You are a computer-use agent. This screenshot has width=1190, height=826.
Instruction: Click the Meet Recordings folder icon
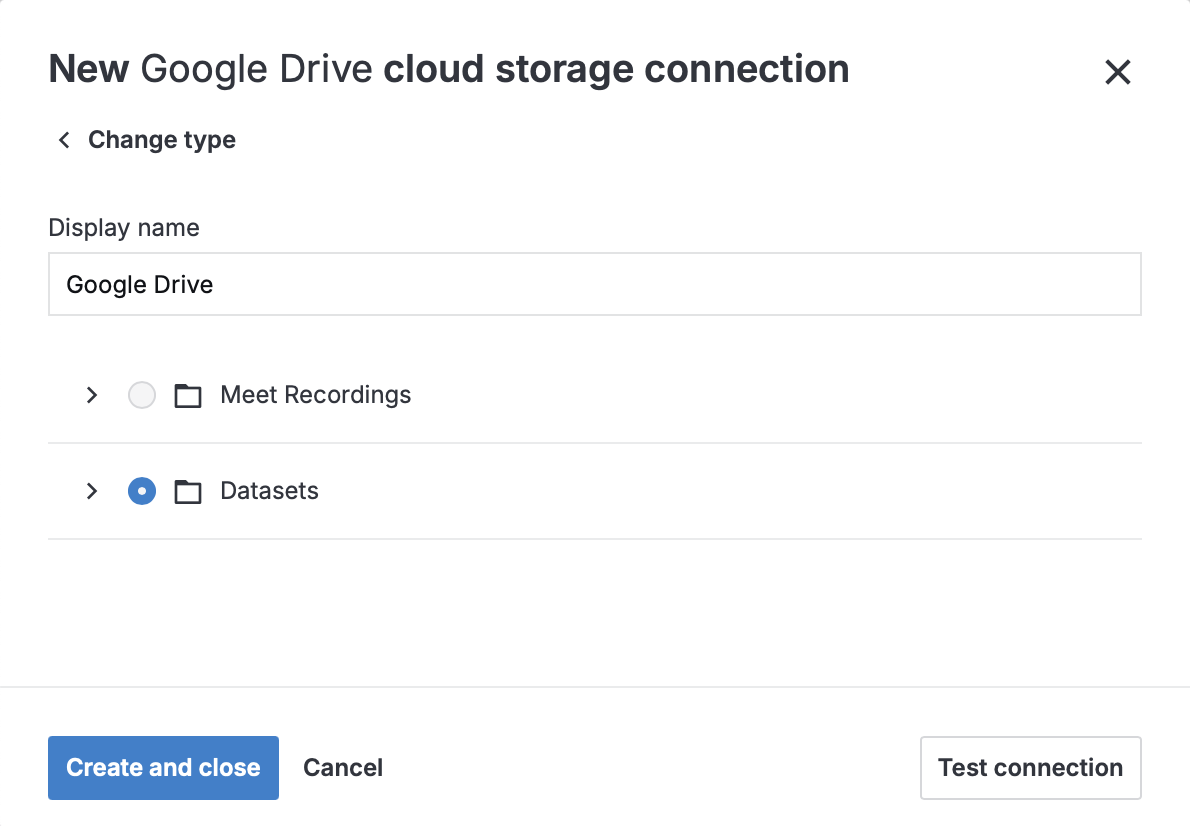(187, 395)
